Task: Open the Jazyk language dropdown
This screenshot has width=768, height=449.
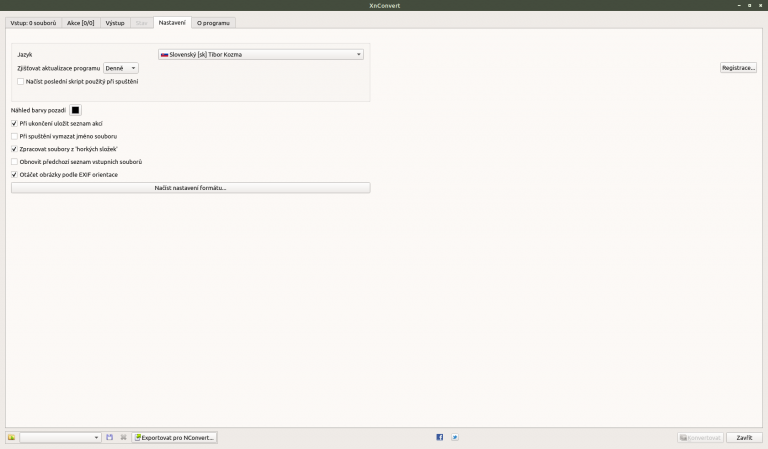Action: [x=261, y=54]
